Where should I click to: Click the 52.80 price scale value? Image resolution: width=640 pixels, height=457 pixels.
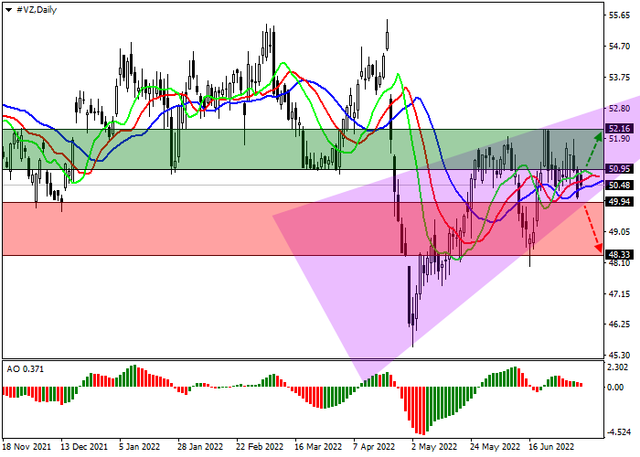pos(619,109)
